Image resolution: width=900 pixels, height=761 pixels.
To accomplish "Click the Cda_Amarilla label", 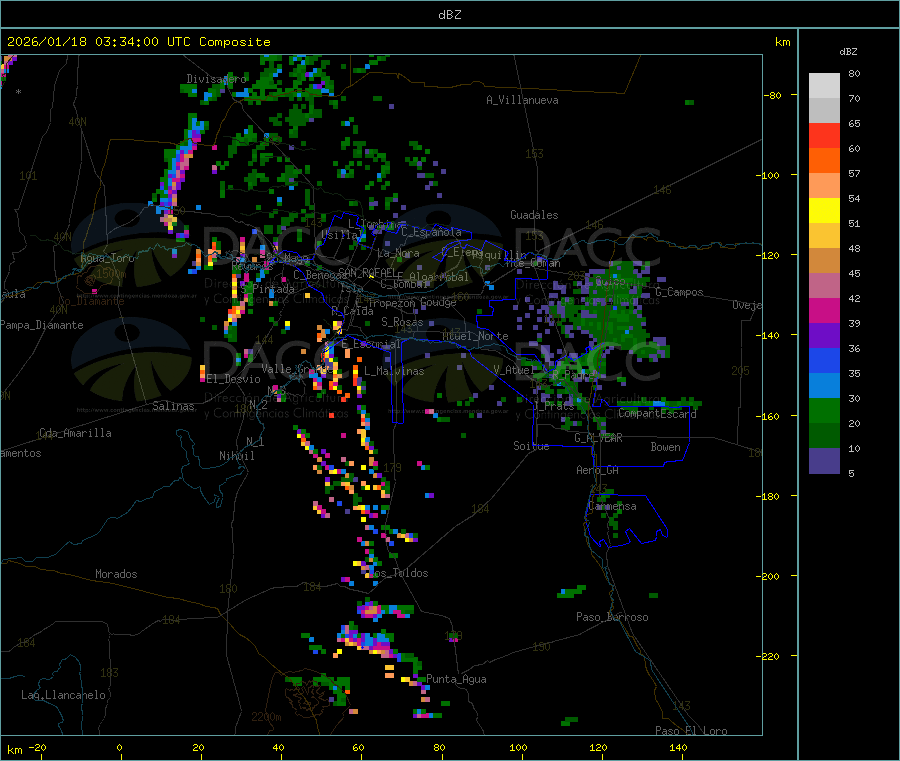I will pos(75,433).
